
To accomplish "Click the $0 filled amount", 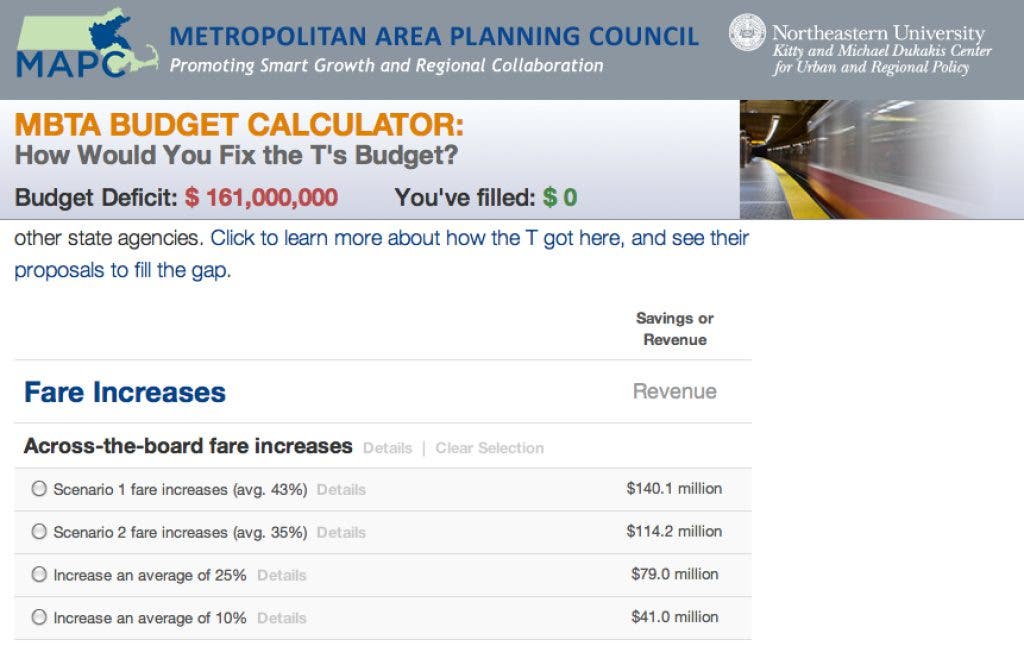I will 560,197.
